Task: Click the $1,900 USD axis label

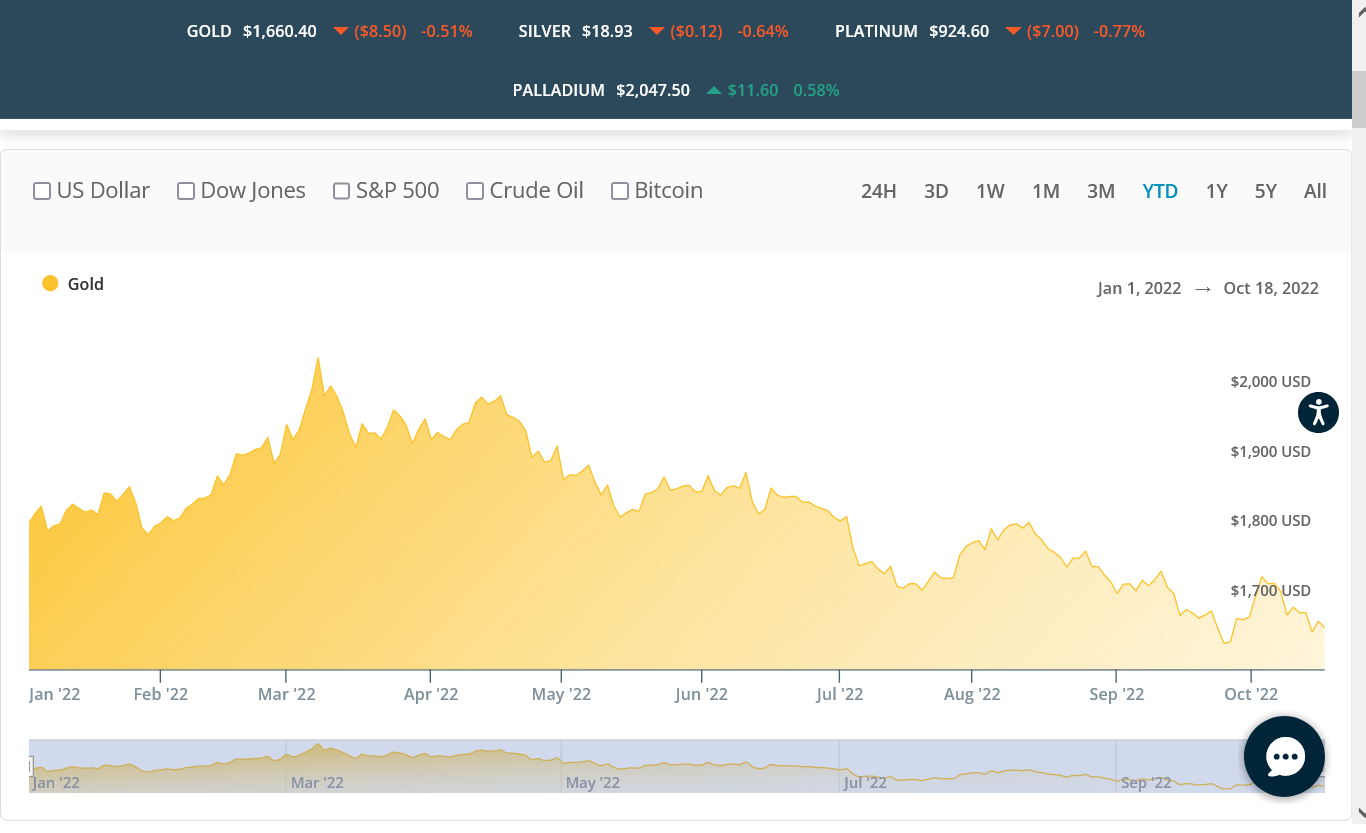Action: pyautogui.click(x=1270, y=451)
